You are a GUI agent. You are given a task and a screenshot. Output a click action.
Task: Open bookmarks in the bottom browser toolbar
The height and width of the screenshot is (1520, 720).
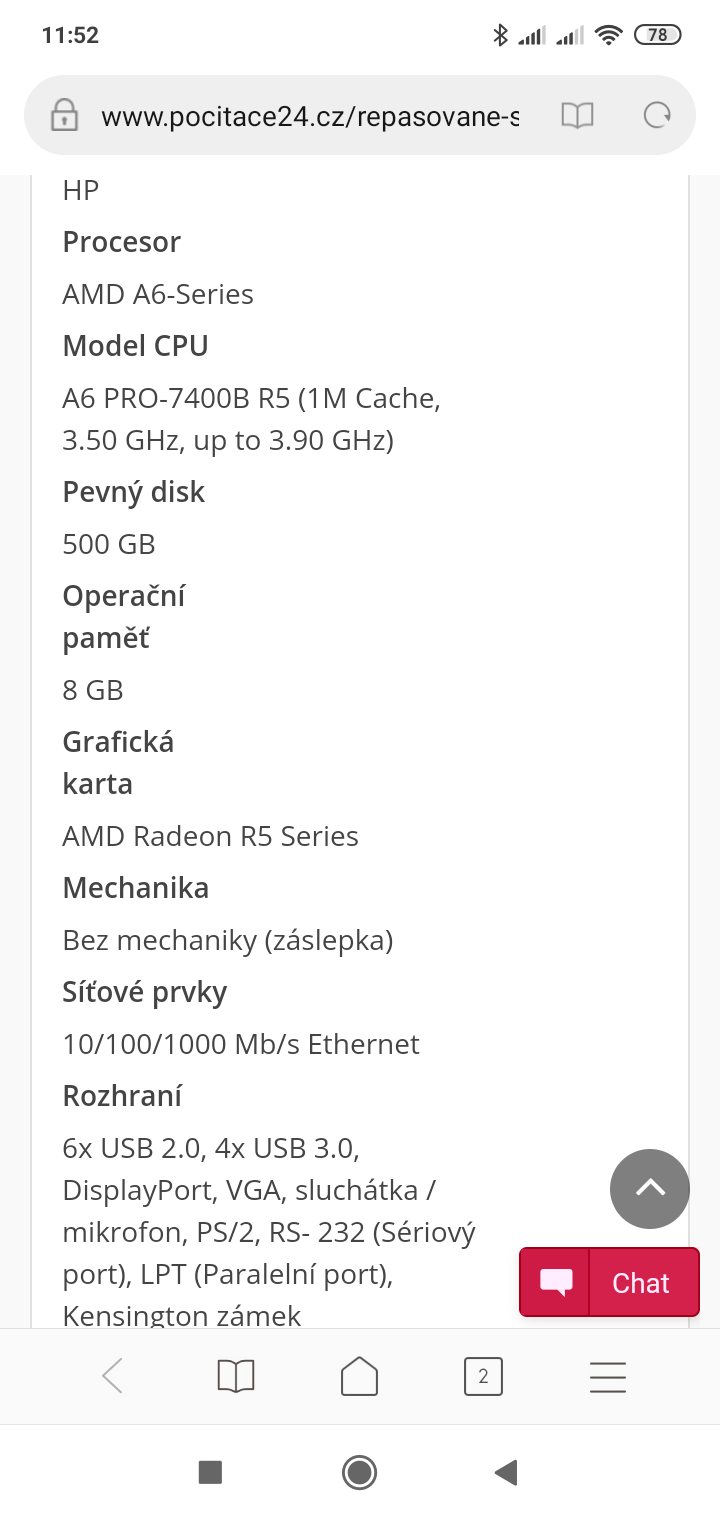pos(236,1376)
